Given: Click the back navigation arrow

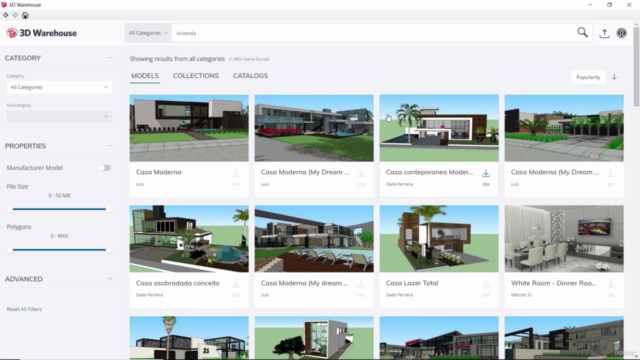Looking at the screenshot, I should [x=5, y=15].
